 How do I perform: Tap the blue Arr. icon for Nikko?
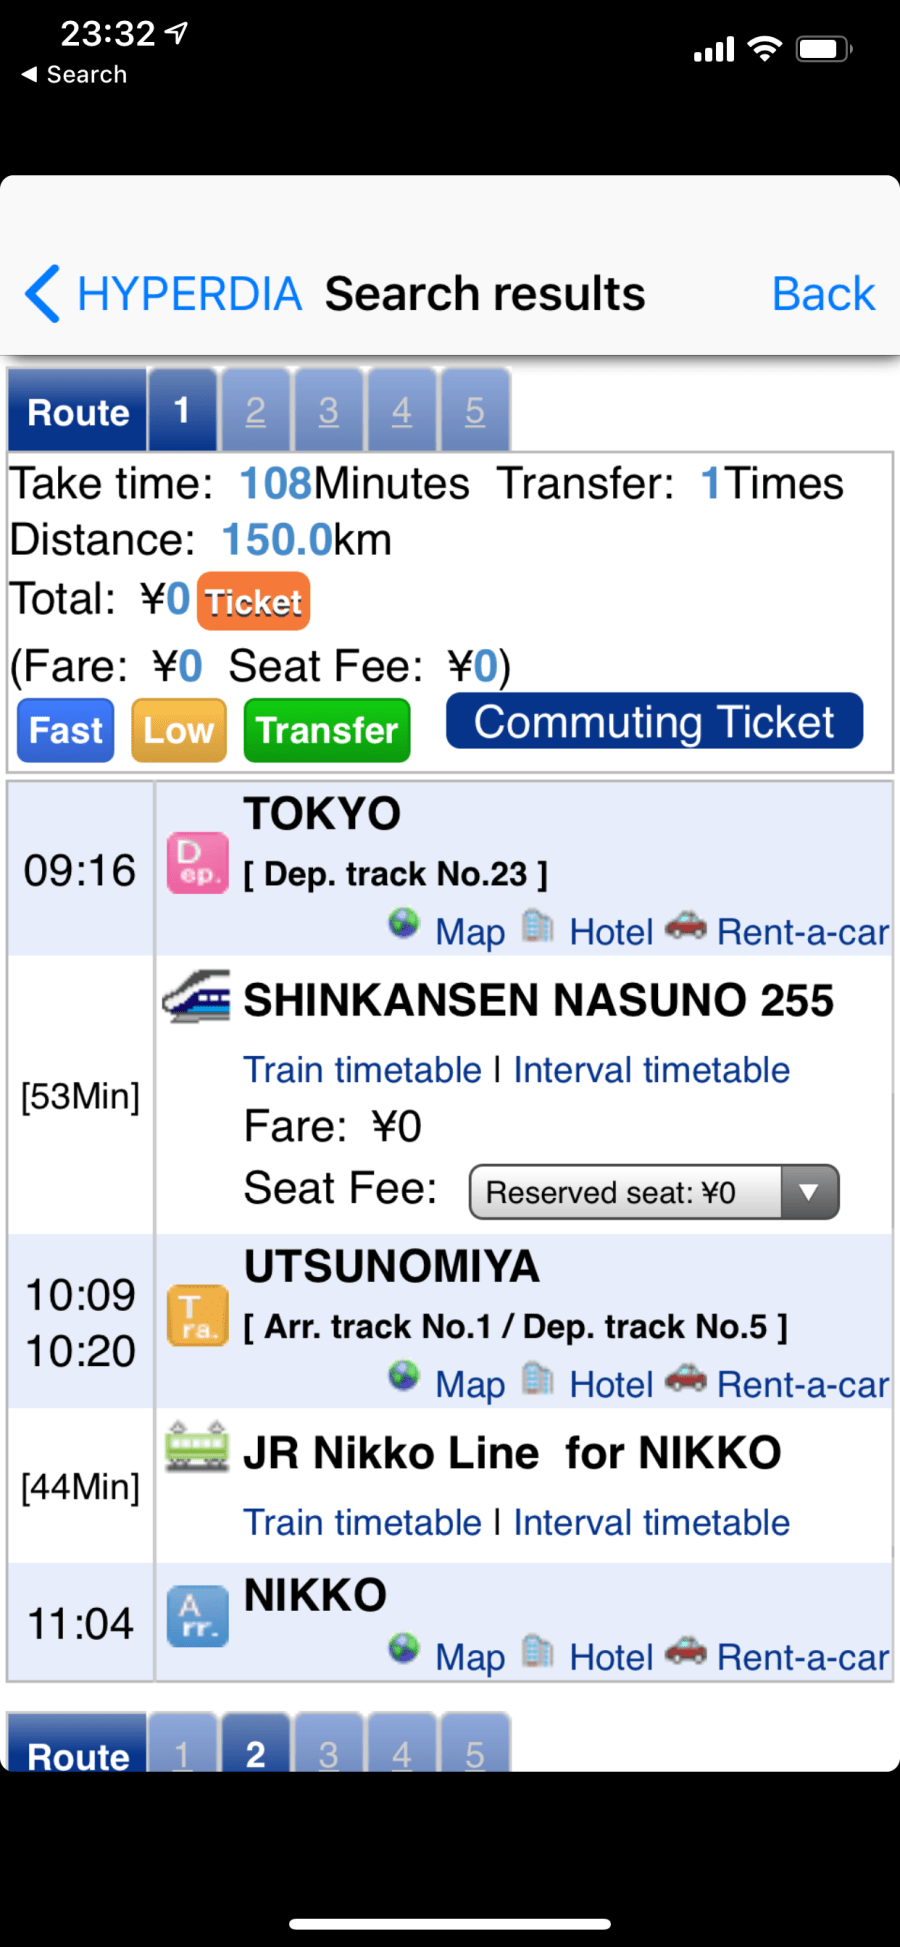point(197,1616)
